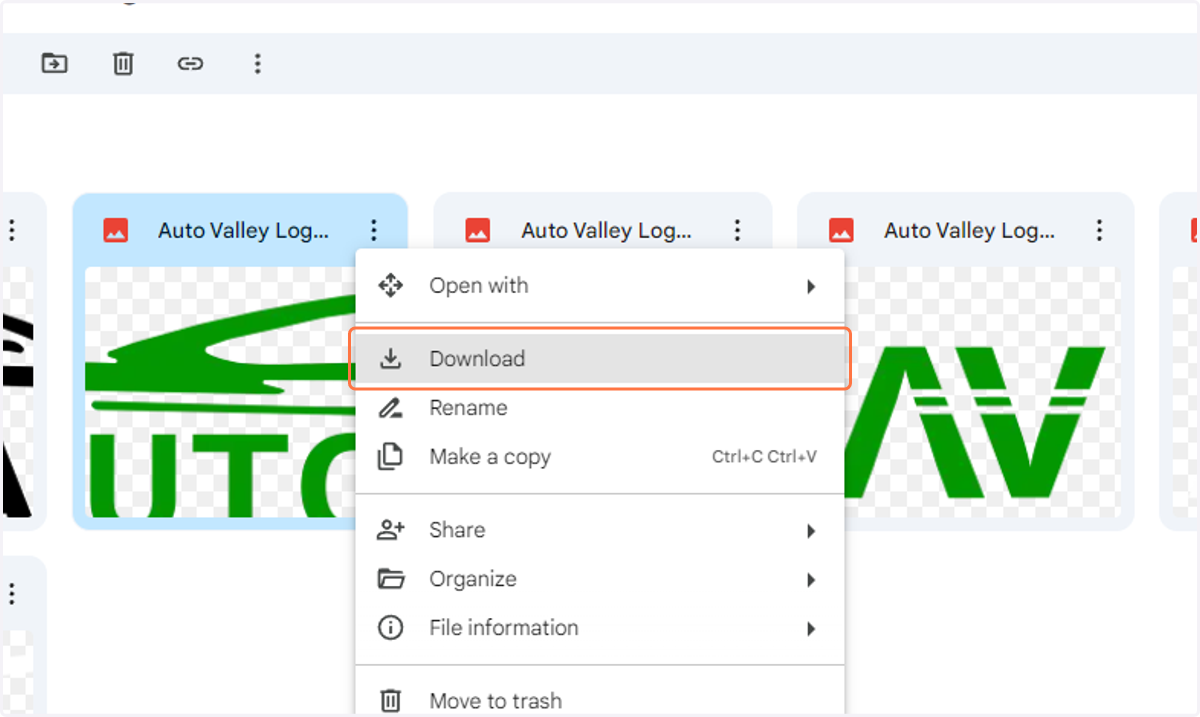Click the Open with cross-arrows icon
1200x717 pixels.
(x=390, y=286)
